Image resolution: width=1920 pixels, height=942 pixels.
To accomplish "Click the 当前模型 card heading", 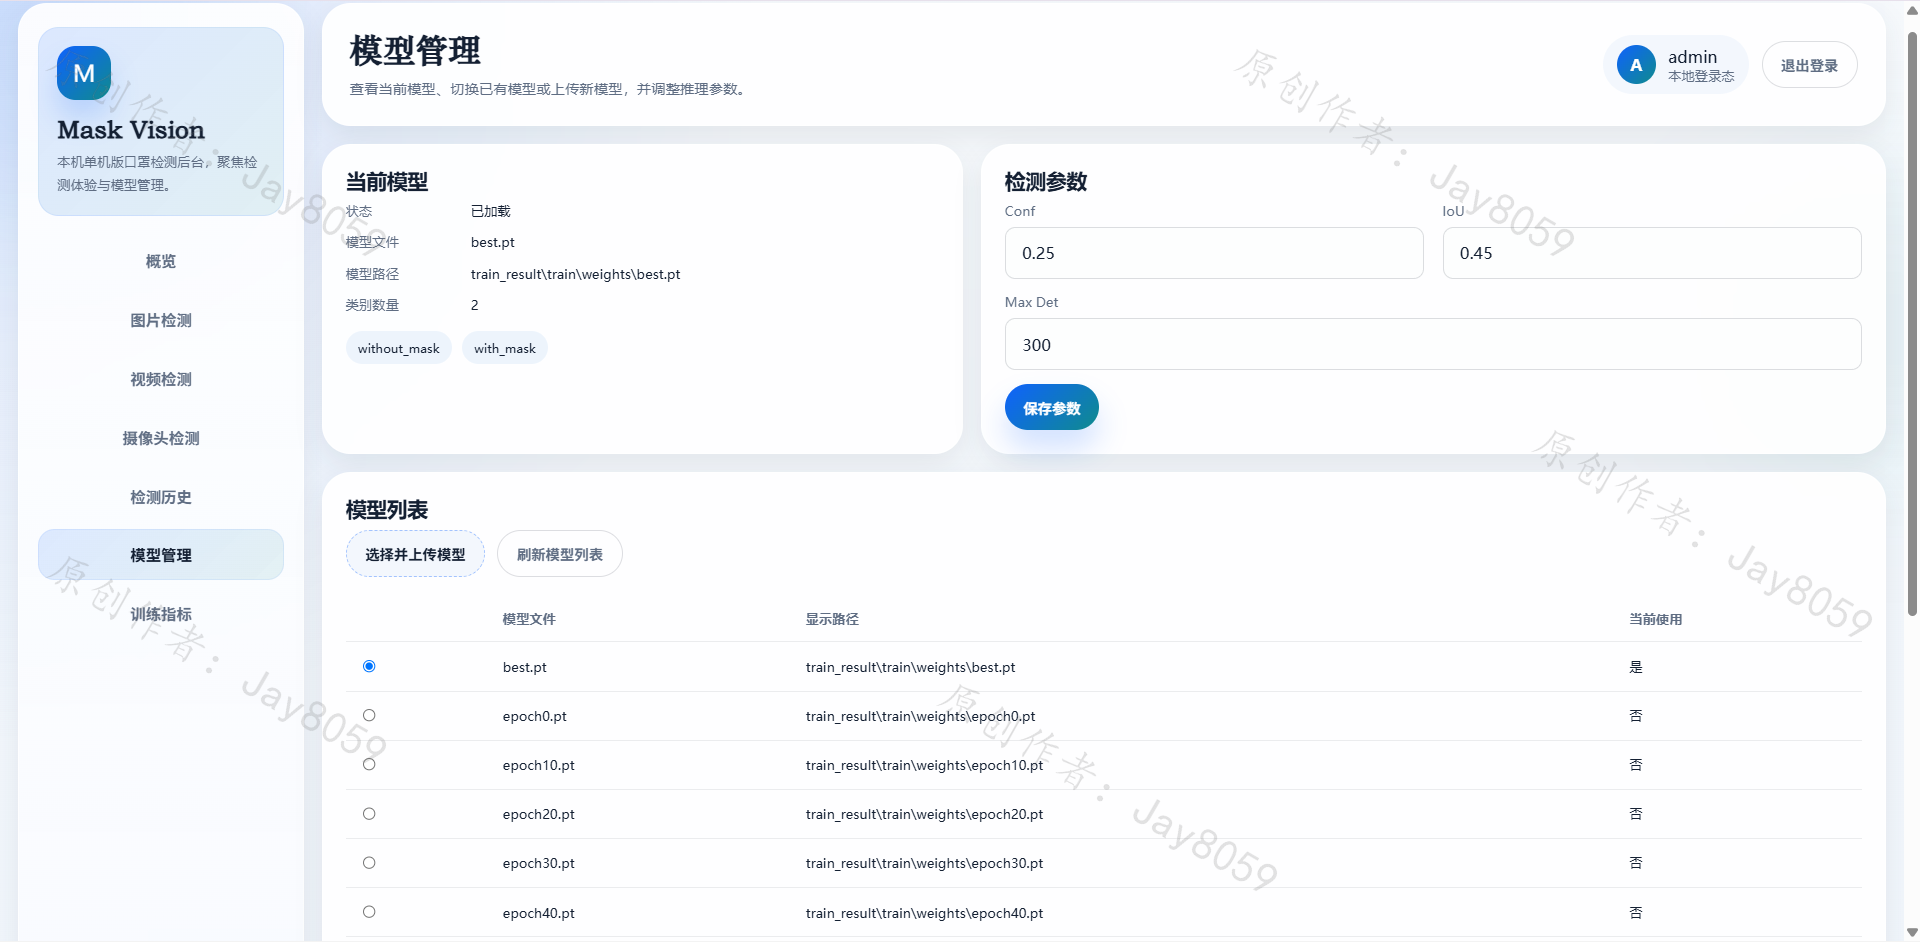I will tap(387, 182).
